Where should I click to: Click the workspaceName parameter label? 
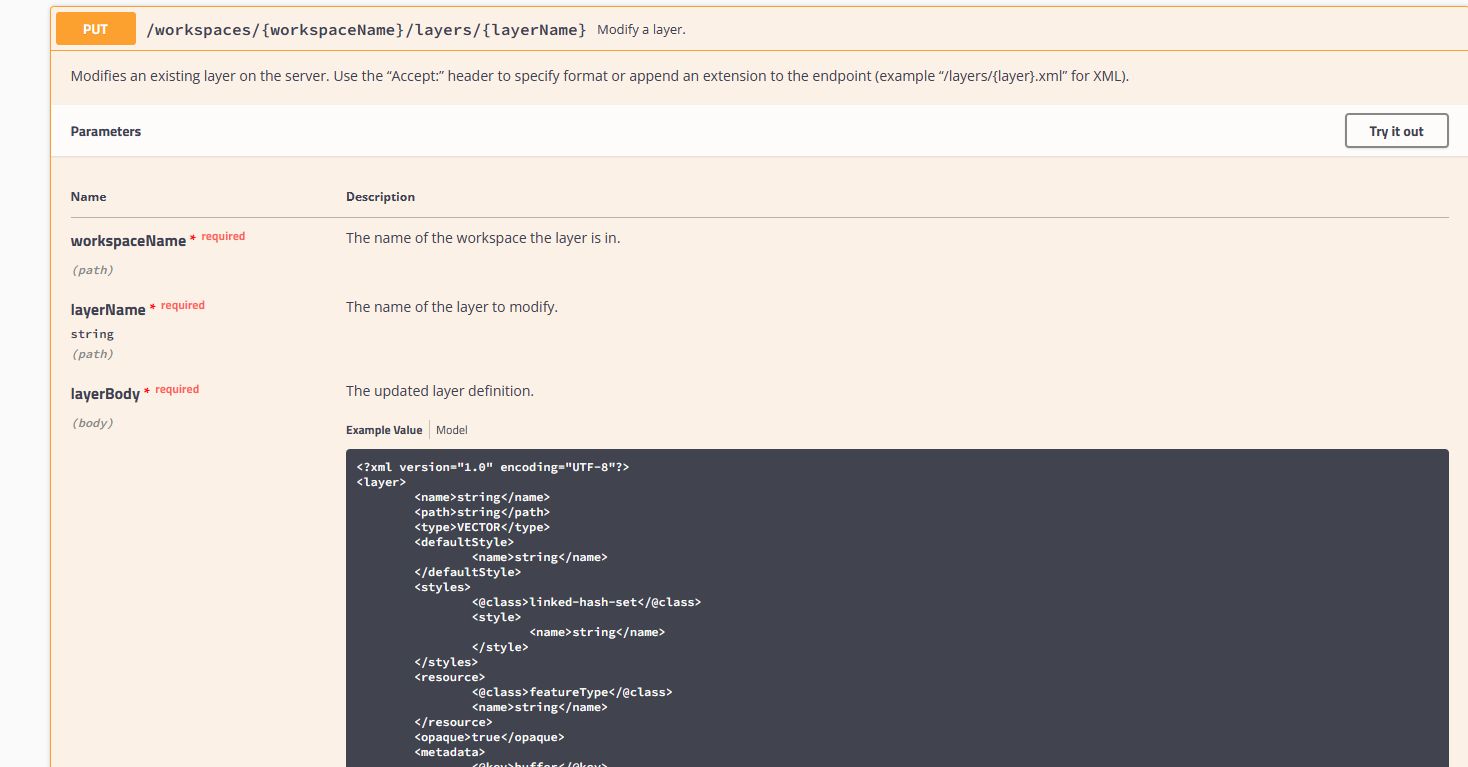coord(129,240)
